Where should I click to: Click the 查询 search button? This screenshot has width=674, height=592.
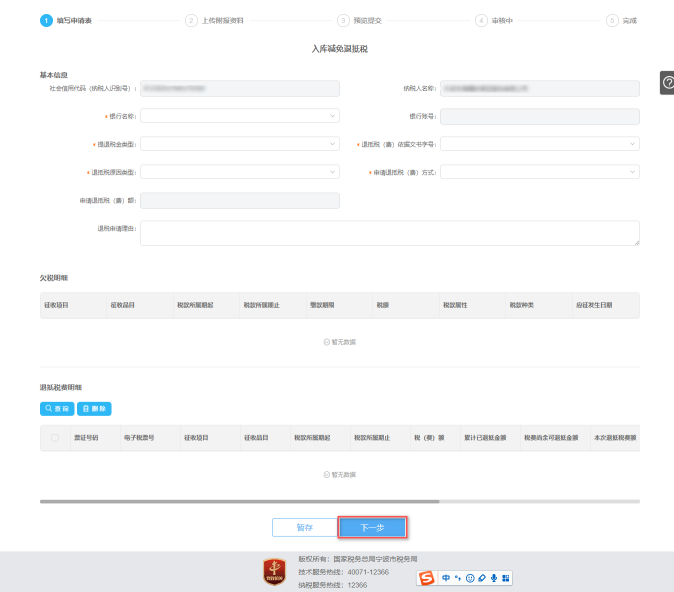pos(56,408)
